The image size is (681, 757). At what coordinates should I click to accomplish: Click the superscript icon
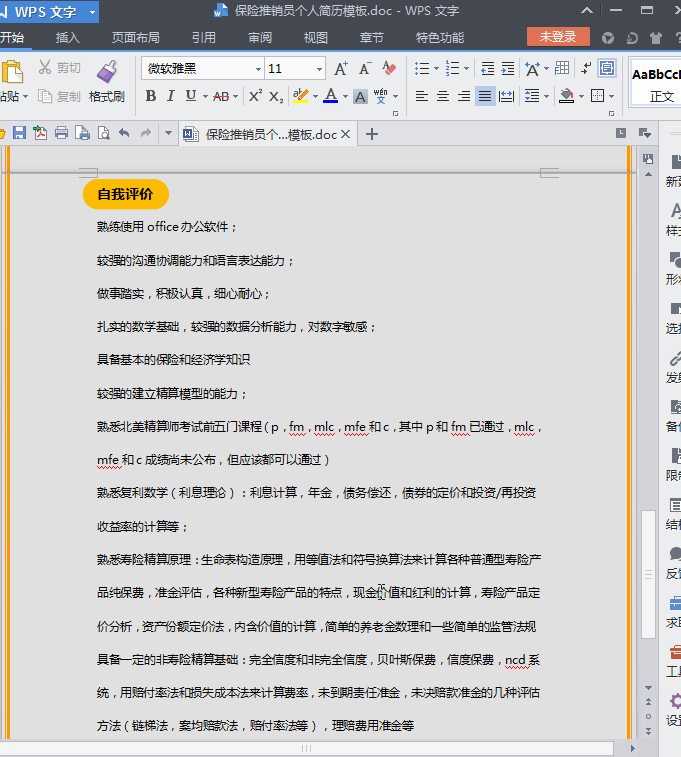[255, 96]
